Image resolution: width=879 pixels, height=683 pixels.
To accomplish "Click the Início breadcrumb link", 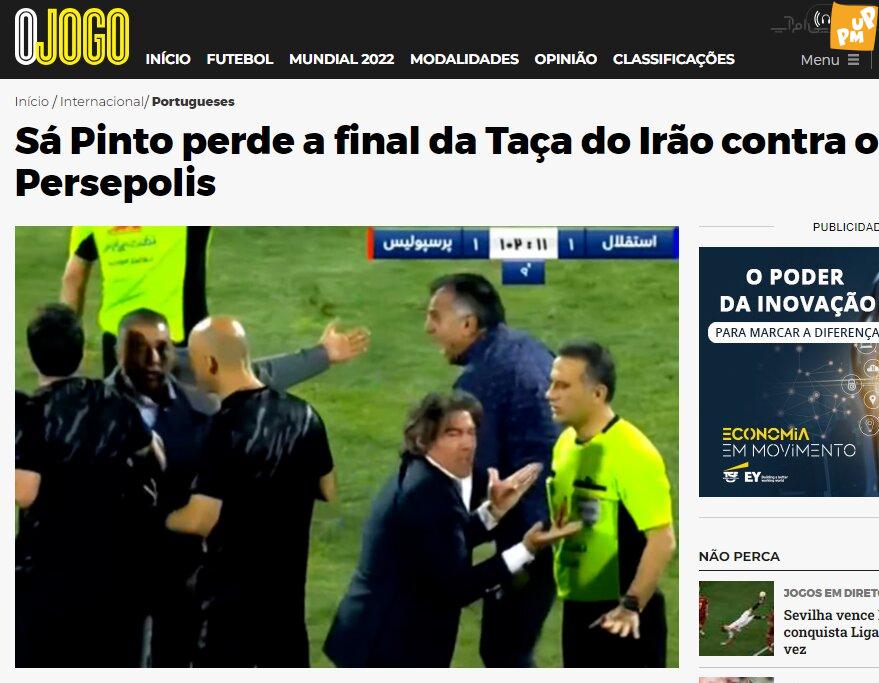I will point(32,101).
